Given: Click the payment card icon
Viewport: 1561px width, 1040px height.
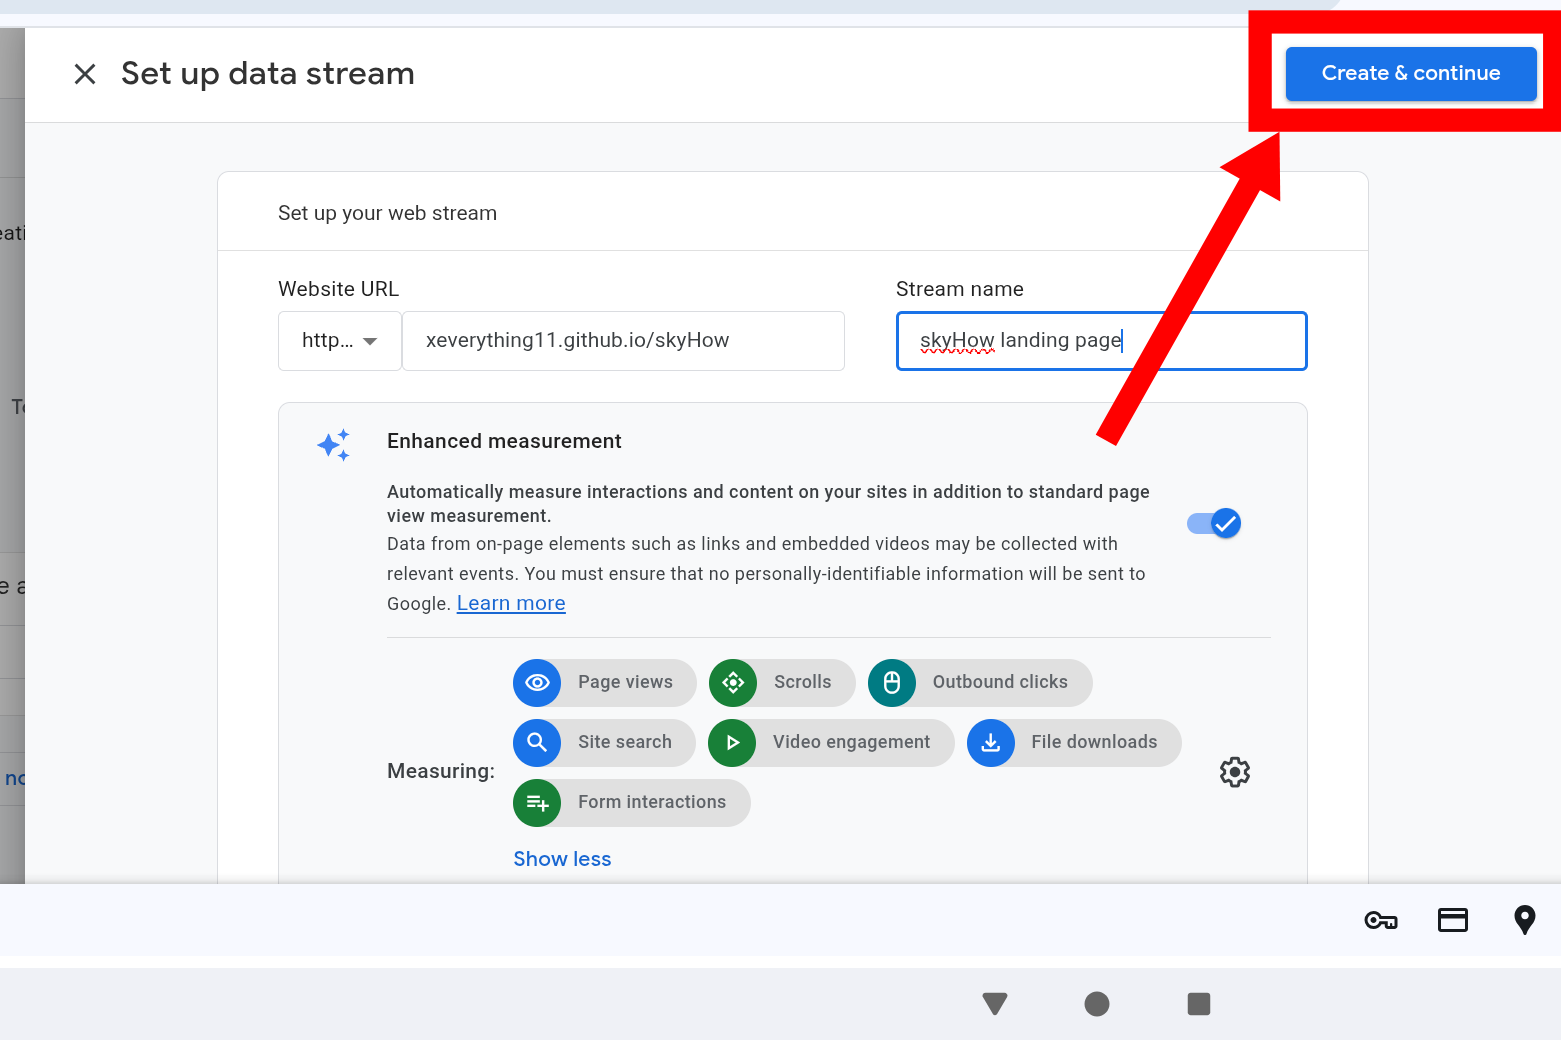Looking at the screenshot, I should [x=1452, y=920].
